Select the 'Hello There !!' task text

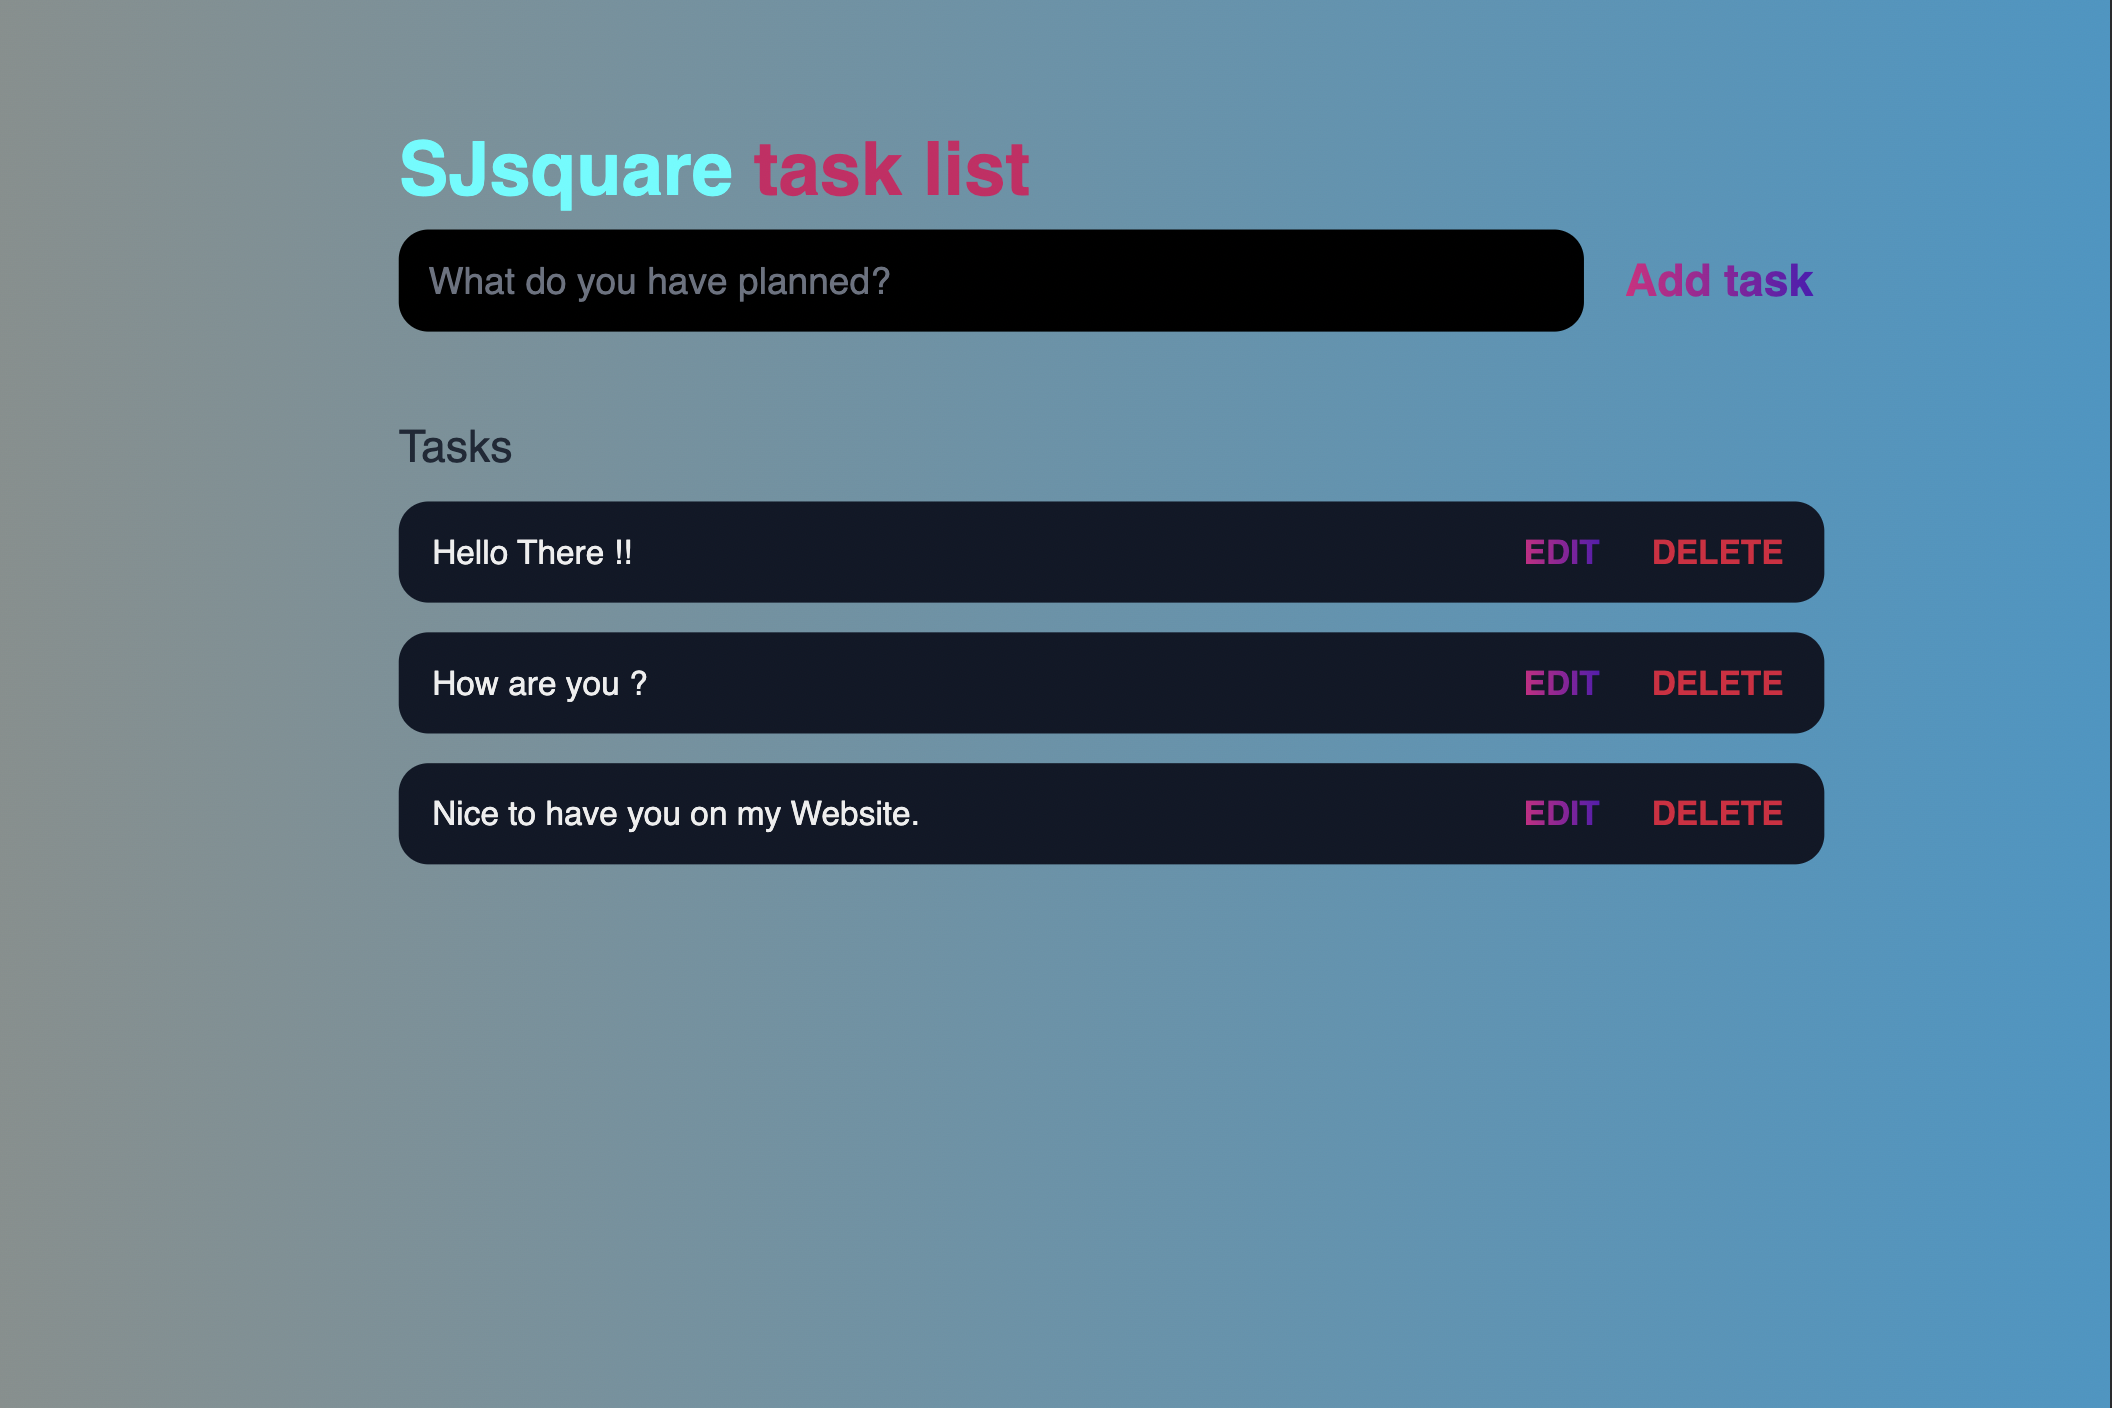[x=532, y=552]
